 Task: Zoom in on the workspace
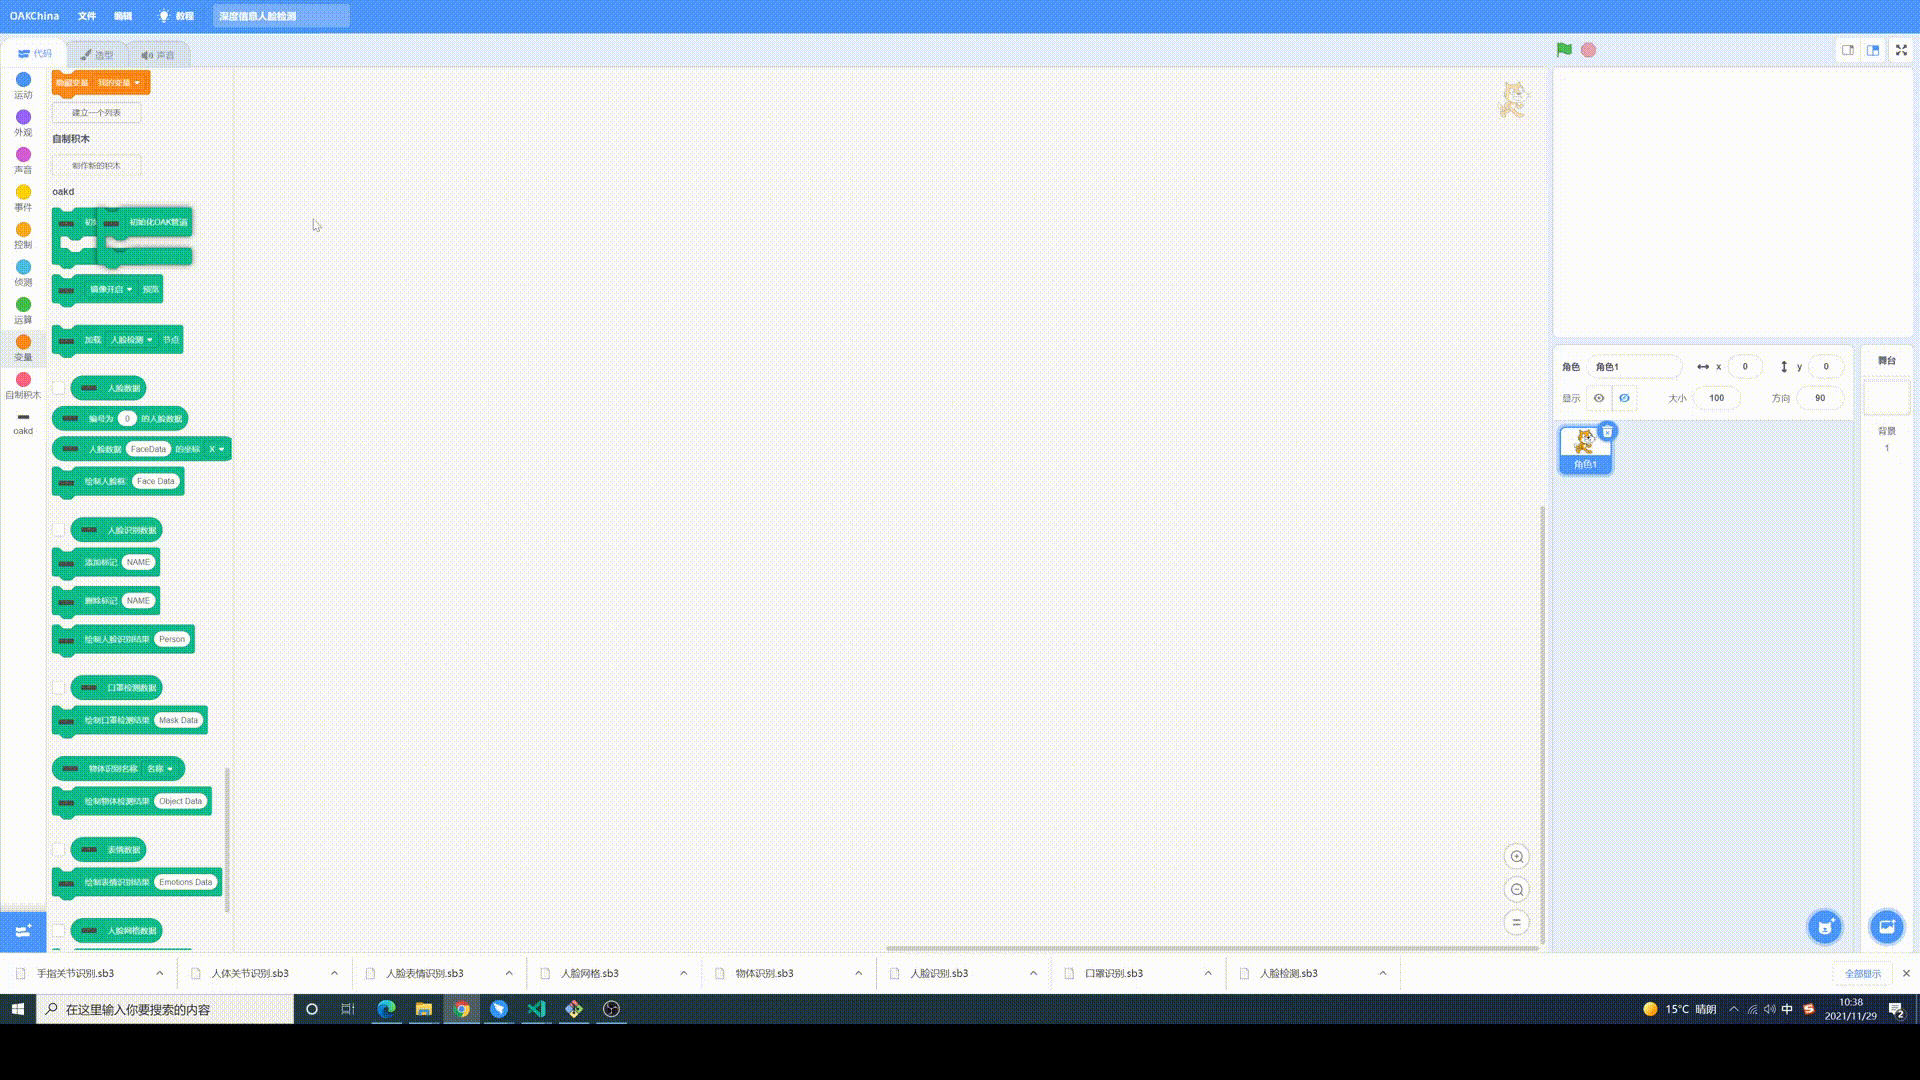(x=1517, y=857)
